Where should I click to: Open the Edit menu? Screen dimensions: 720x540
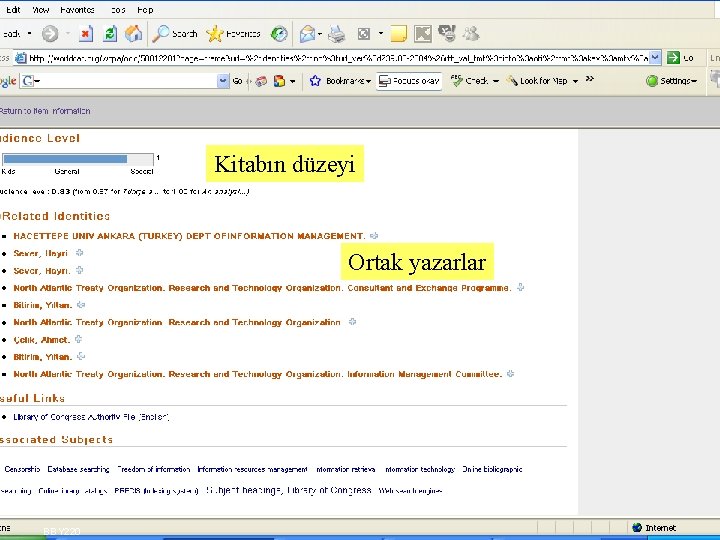pyautogui.click(x=13, y=10)
